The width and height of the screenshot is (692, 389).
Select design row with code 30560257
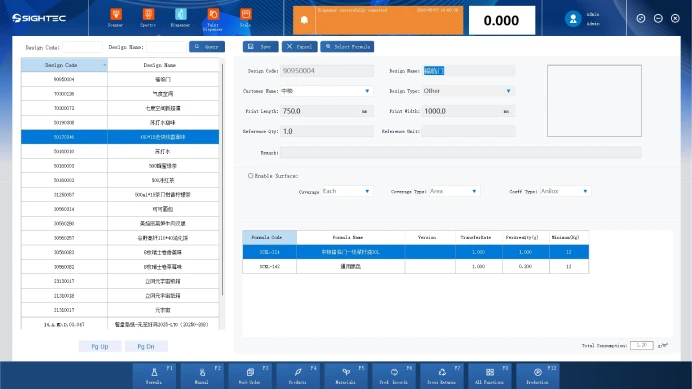point(120,238)
